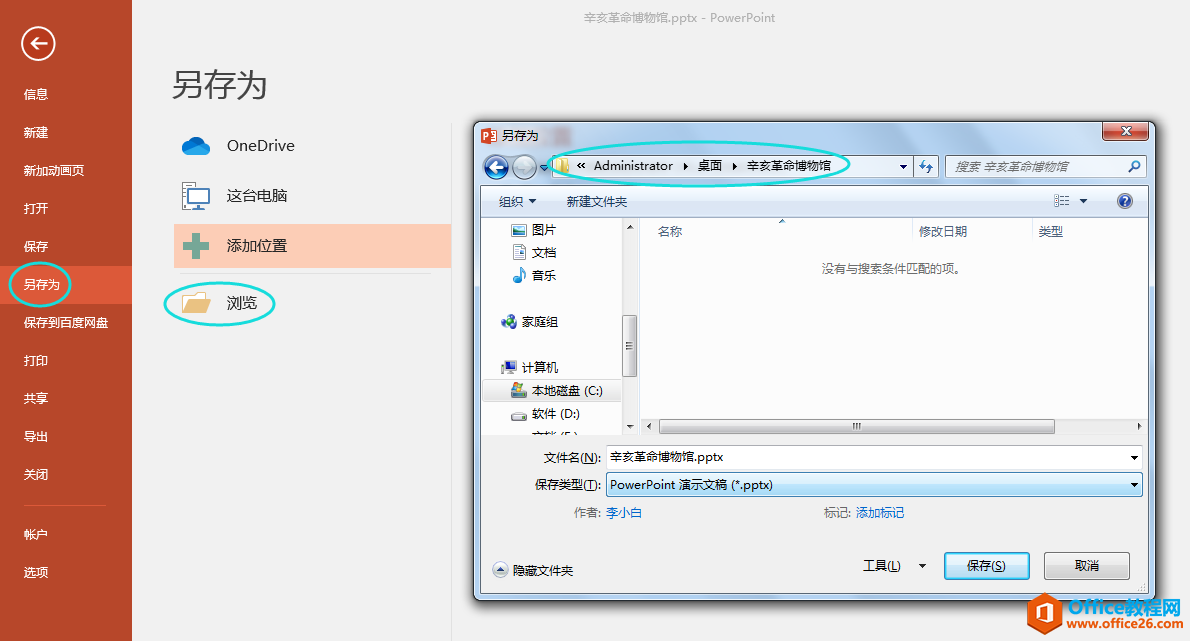Click the navigation tree's vertical scrollbar thumb
This screenshot has height=641, width=1190.
tap(629, 346)
